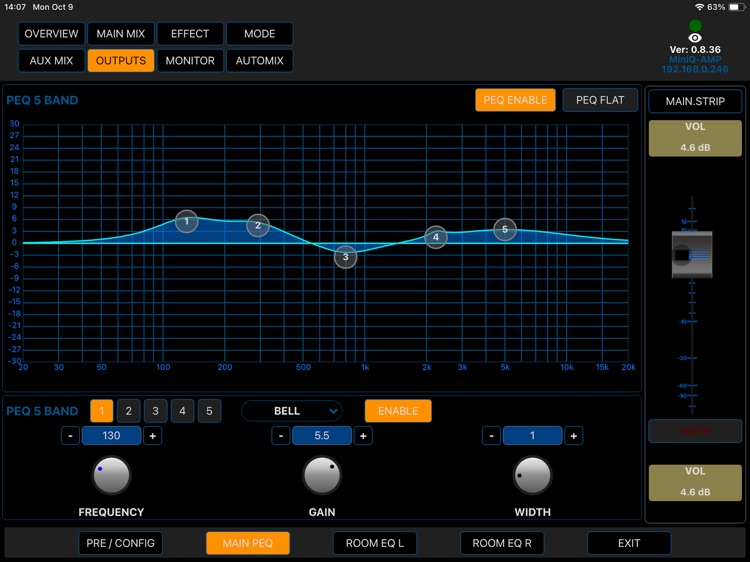Toggle the MUTE button on main strip
The height and width of the screenshot is (562, 750).
(695, 431)
